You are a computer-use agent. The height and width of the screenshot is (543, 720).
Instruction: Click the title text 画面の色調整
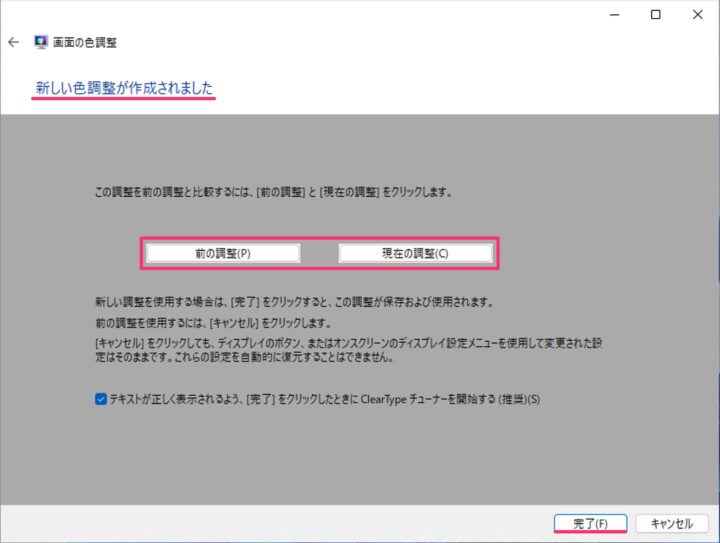coord(85,43)
